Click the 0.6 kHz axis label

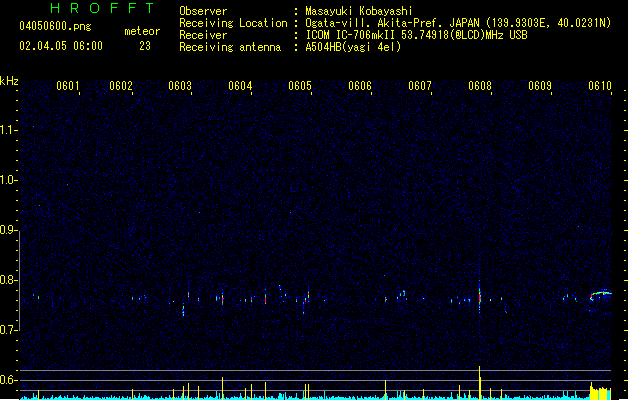pyautogui.click(x=8, y=380)
